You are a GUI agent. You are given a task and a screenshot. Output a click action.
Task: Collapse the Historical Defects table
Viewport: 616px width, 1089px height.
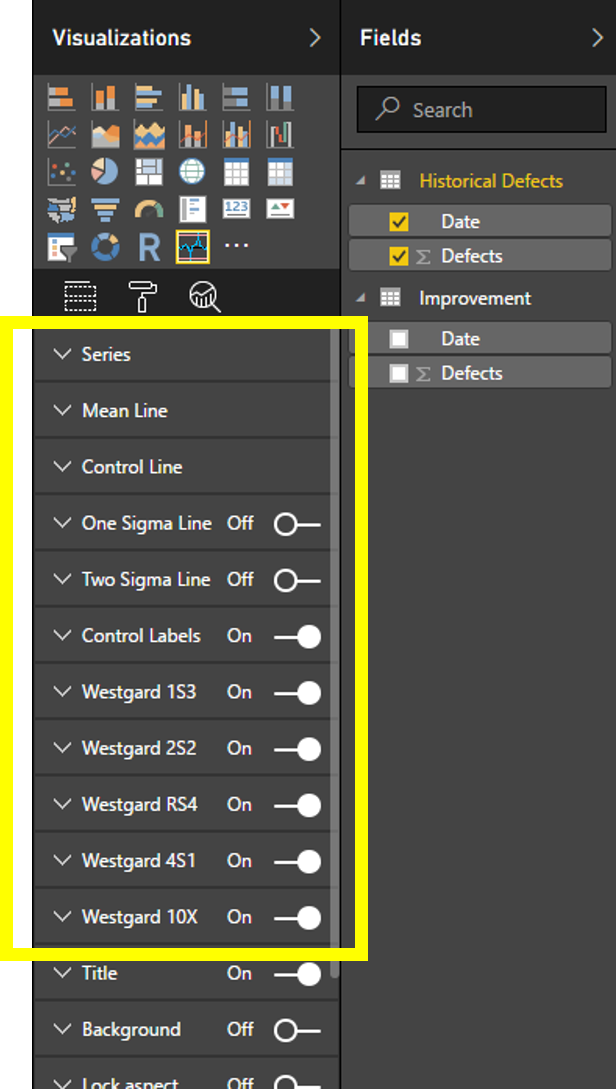(x=361, y=181)
